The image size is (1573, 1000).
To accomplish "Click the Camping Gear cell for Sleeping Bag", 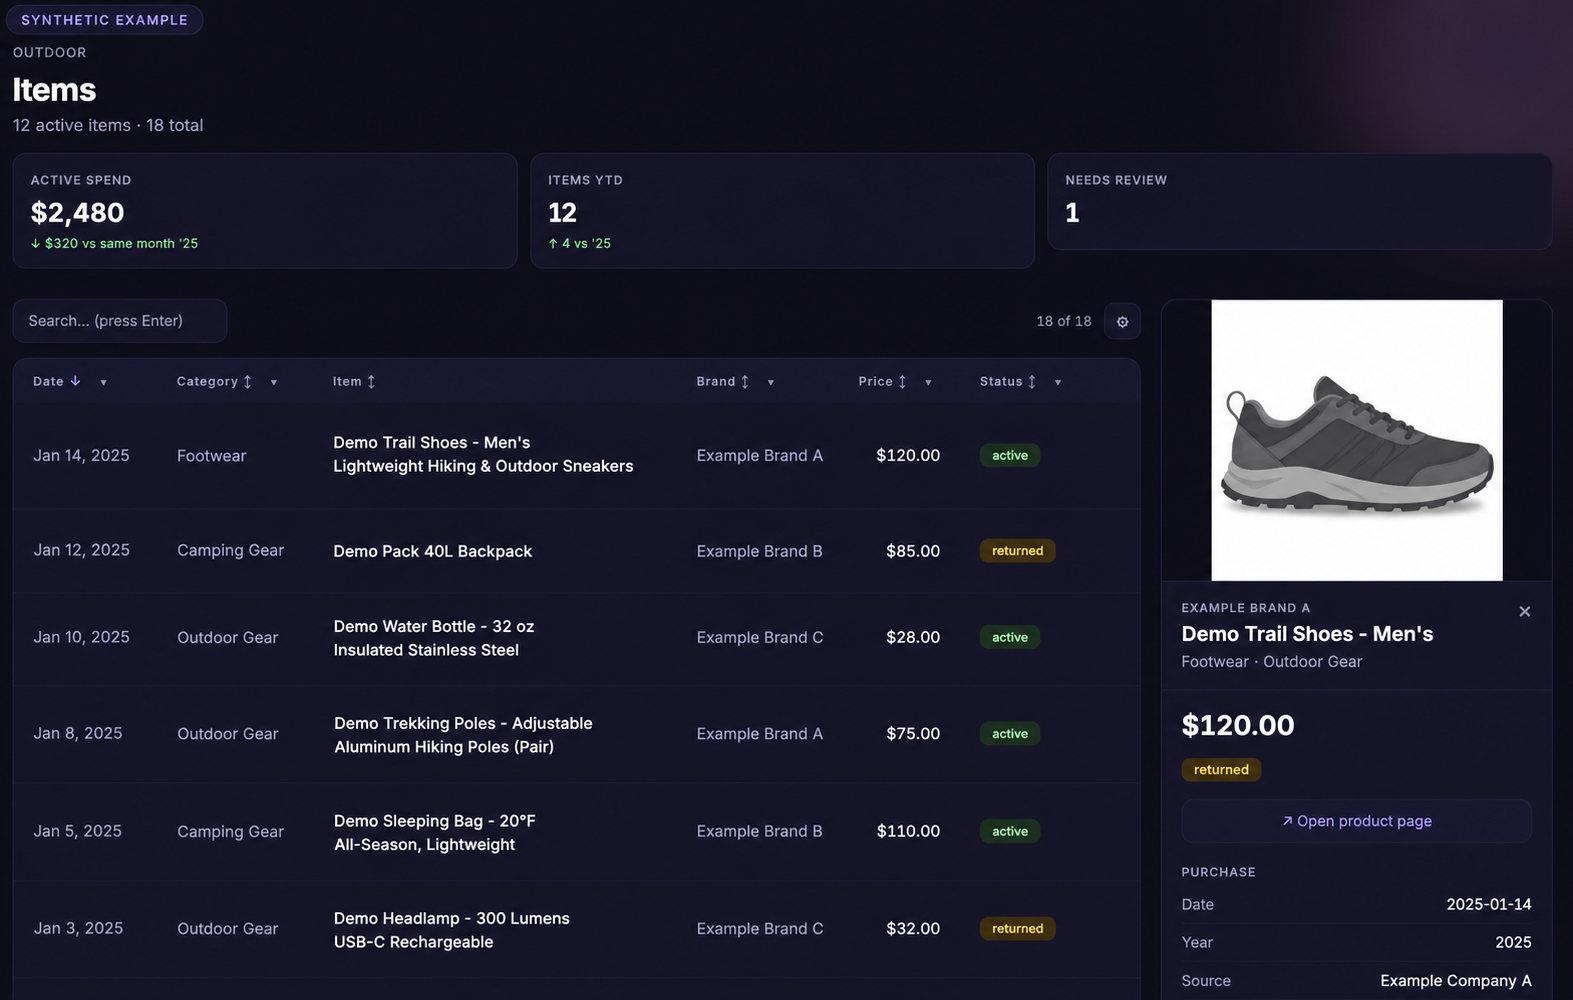I will [x=231, y=831].
